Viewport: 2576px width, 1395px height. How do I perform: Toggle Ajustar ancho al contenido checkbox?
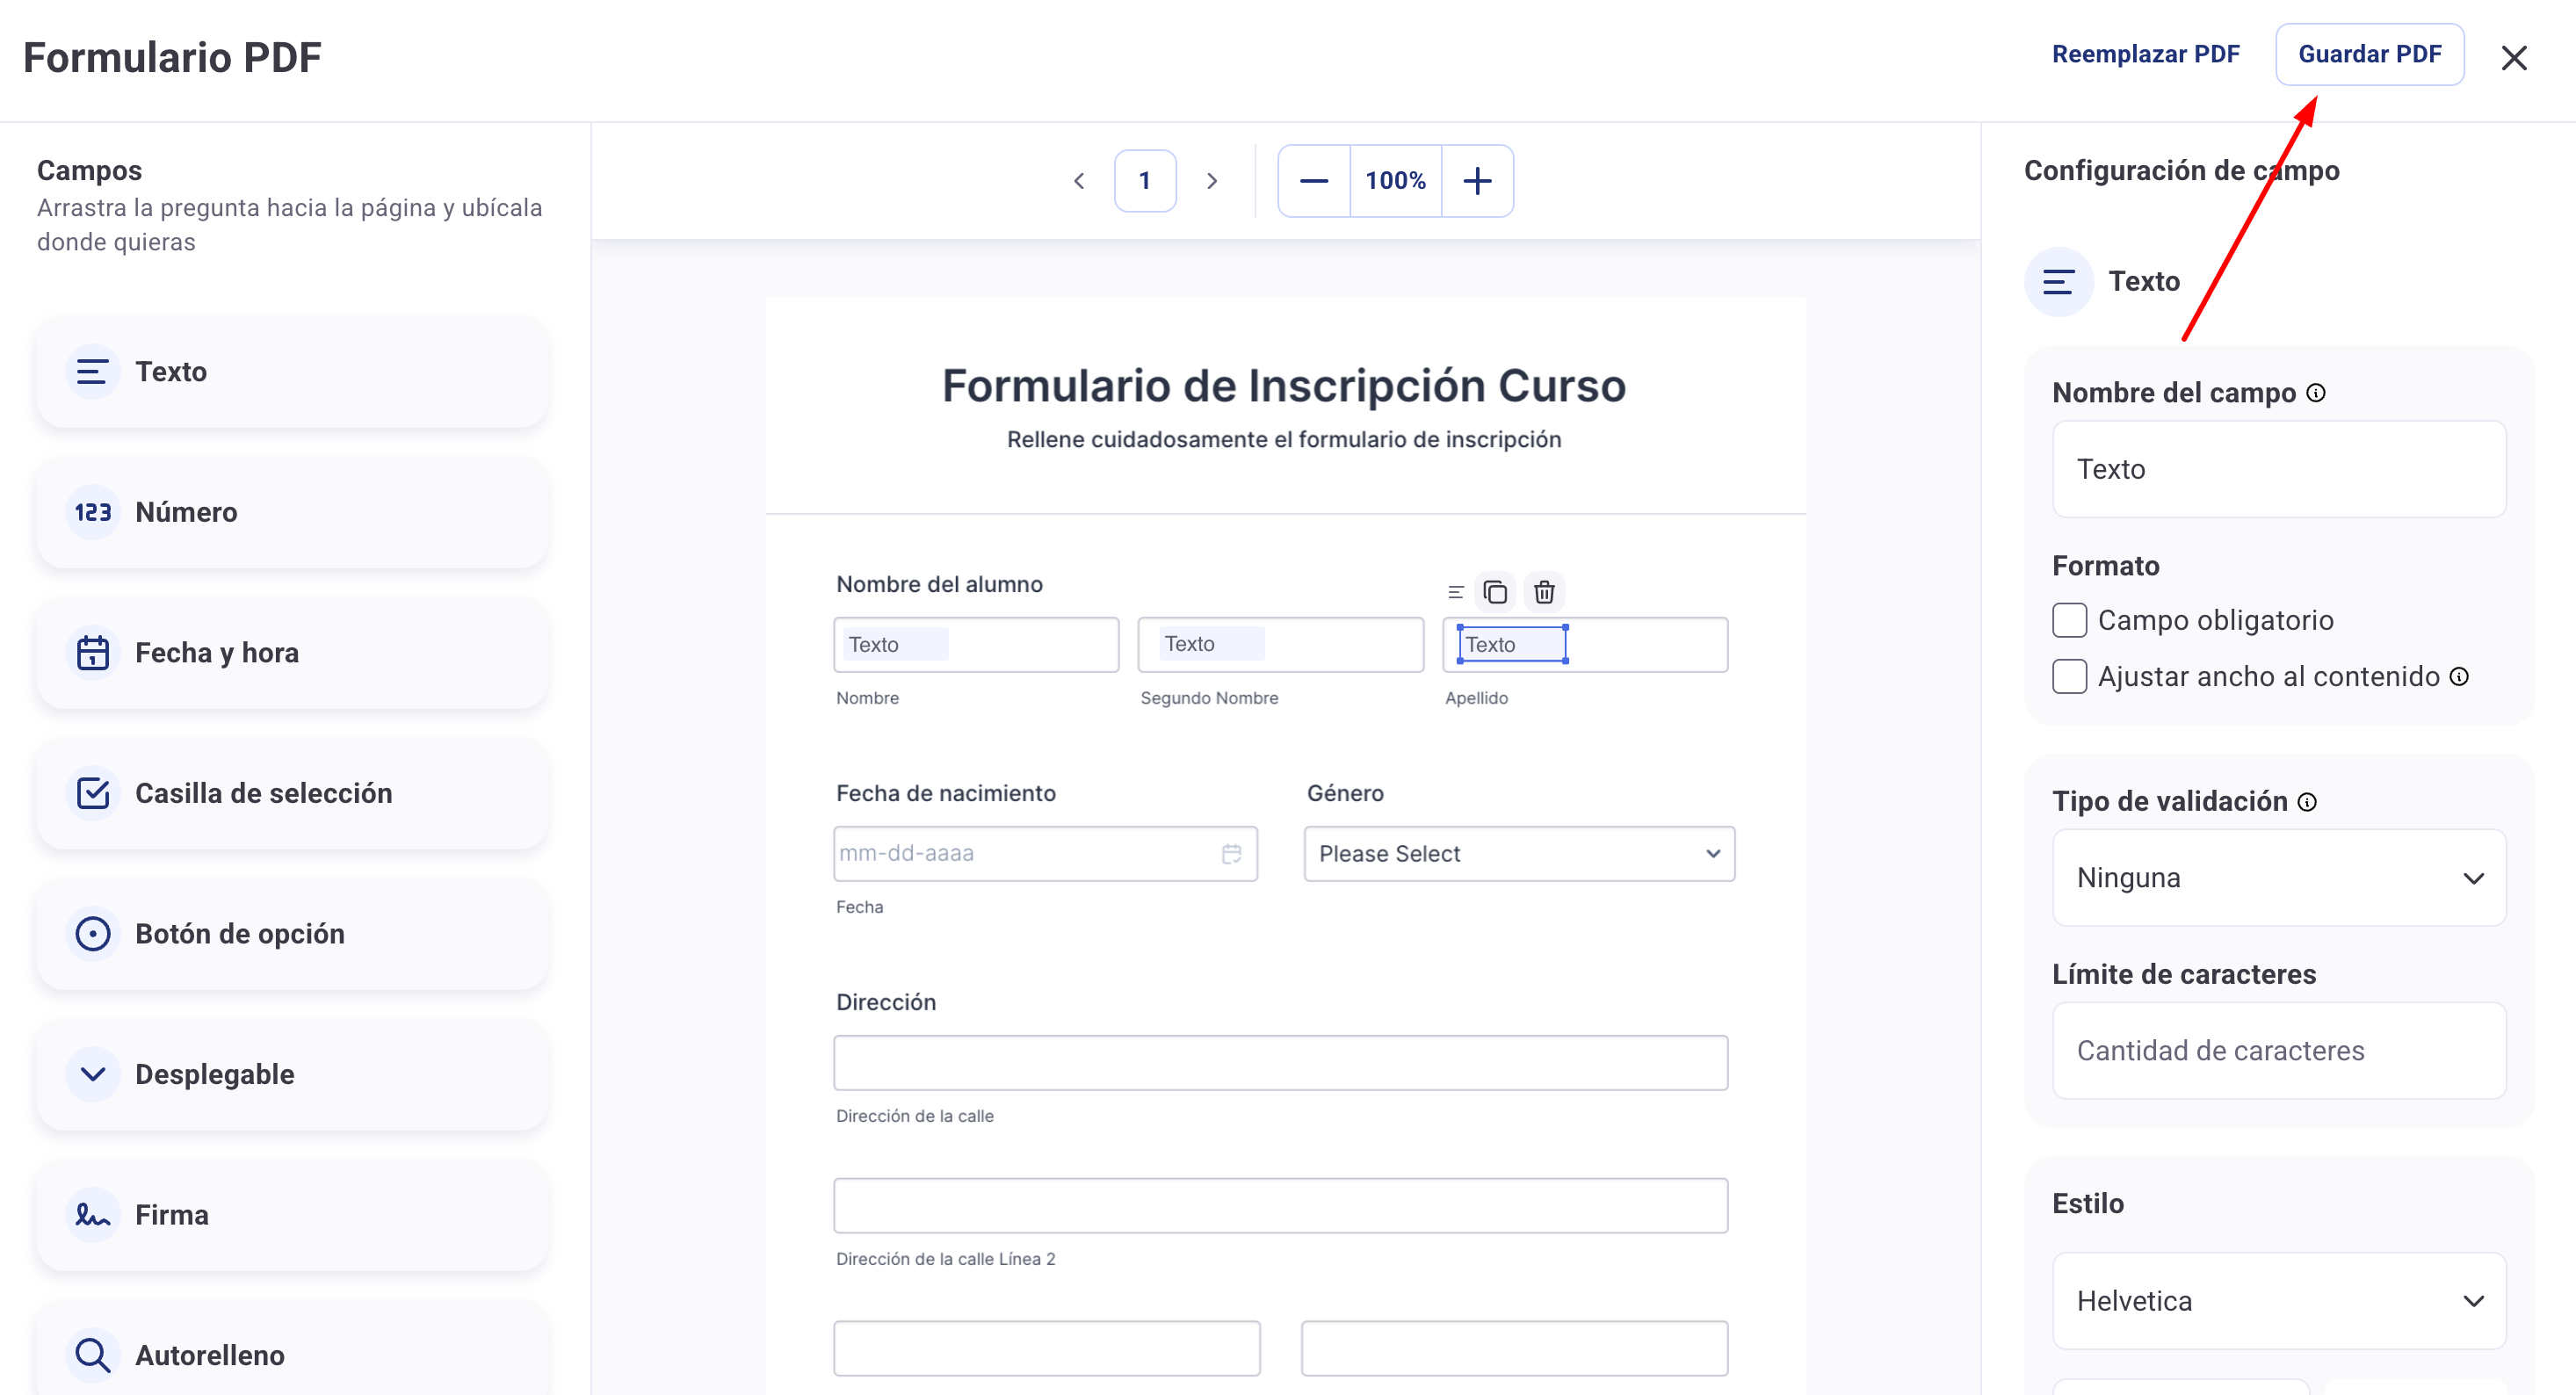tap(2069, 677)
